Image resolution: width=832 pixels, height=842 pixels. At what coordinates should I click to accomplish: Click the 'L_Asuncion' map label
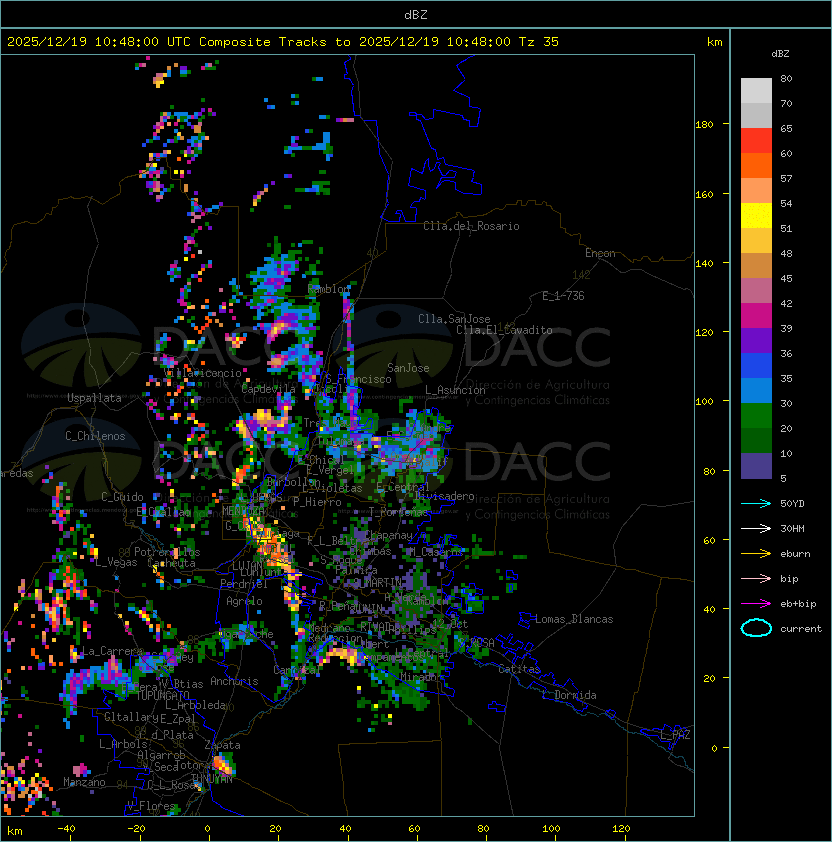(x=455, y=390)
